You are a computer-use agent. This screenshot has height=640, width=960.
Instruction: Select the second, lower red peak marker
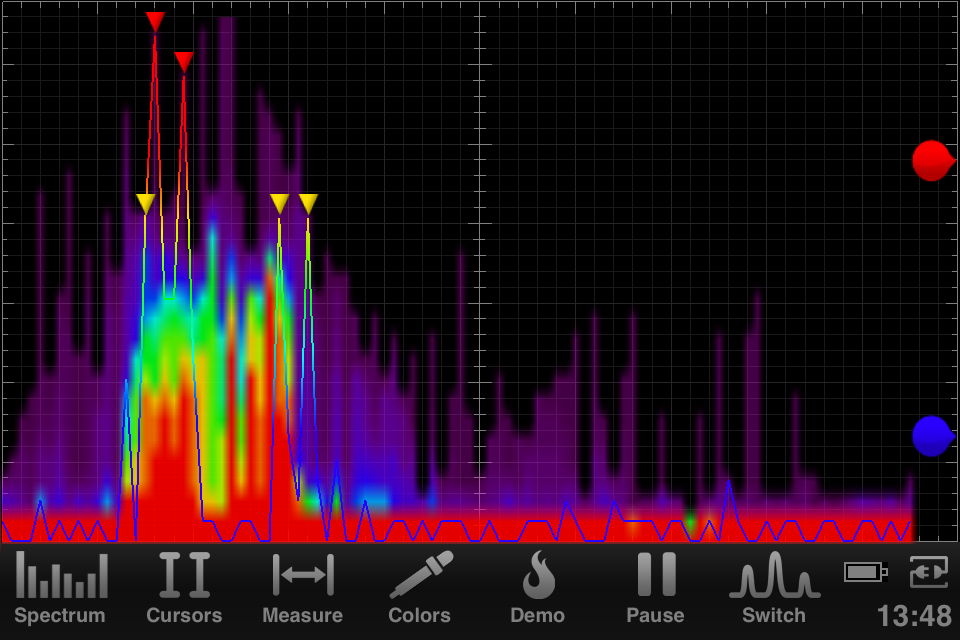(x=184, y=62)
